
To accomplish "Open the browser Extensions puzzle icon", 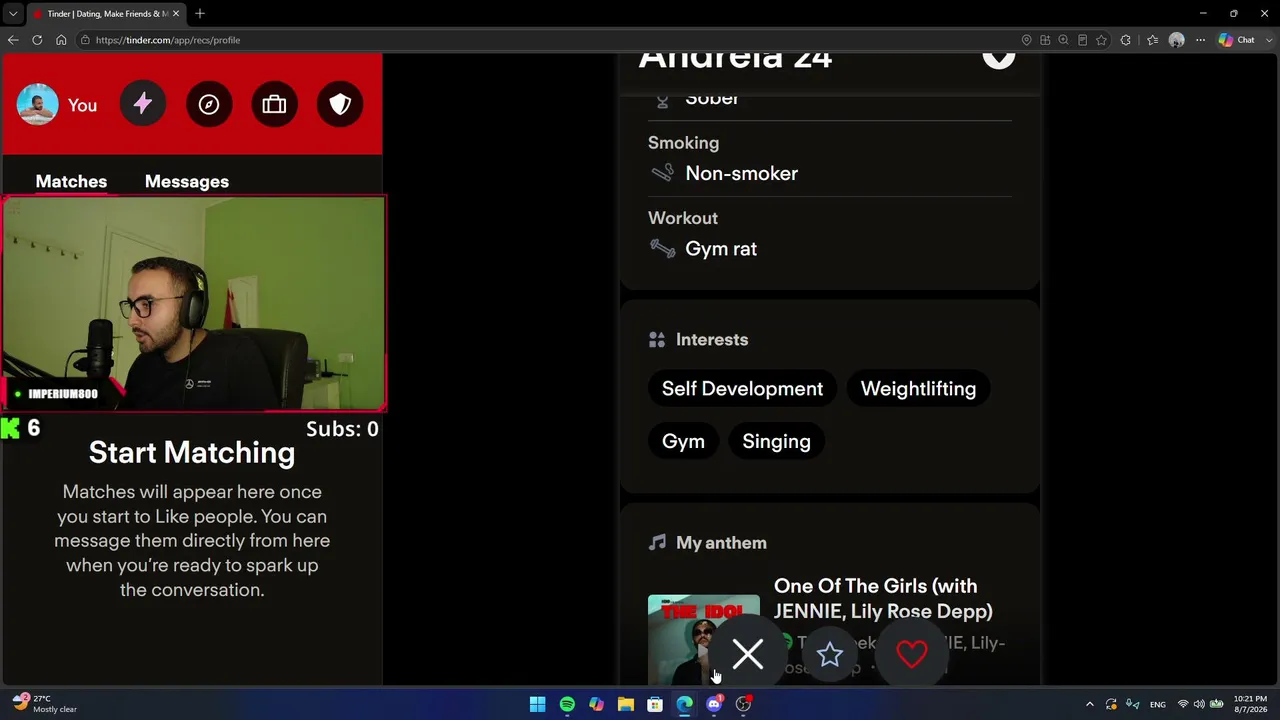I will (x=1126, y=40).
